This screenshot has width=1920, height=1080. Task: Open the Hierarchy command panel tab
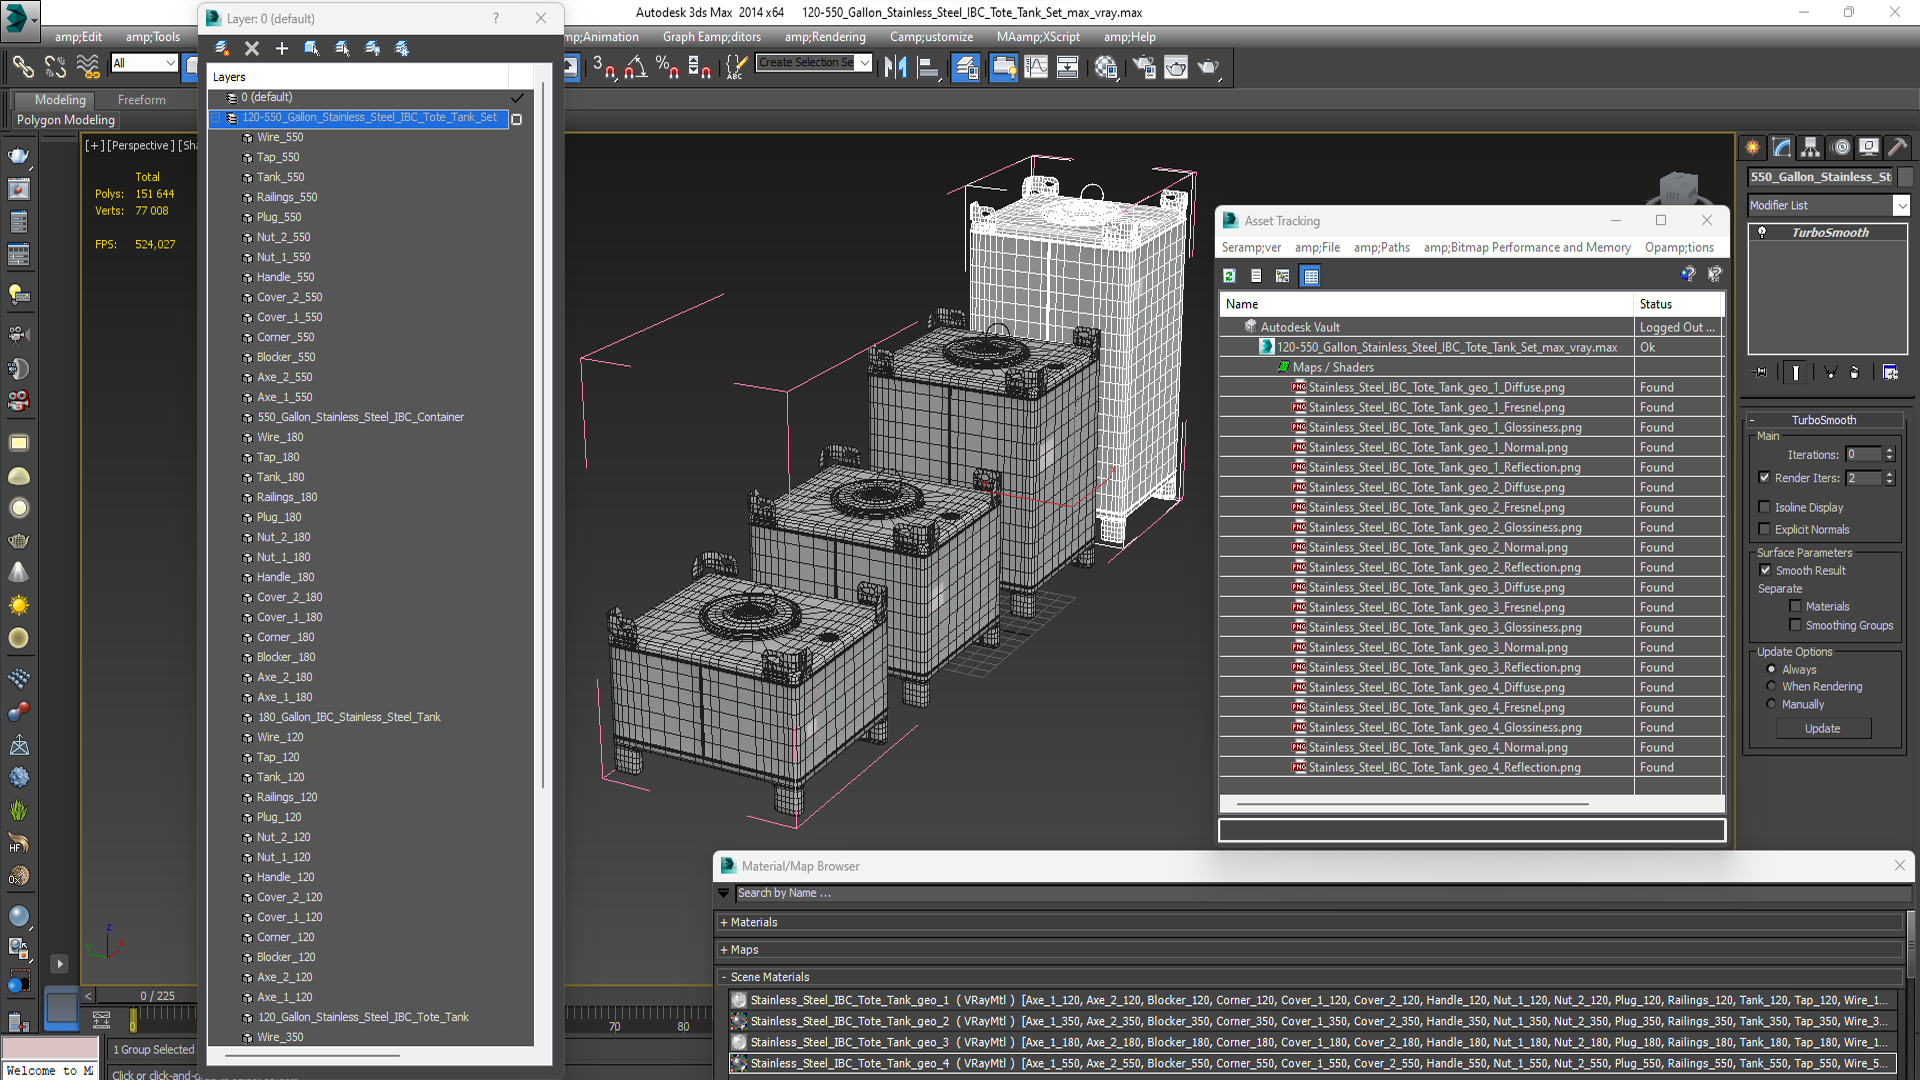click(1811, 147)
